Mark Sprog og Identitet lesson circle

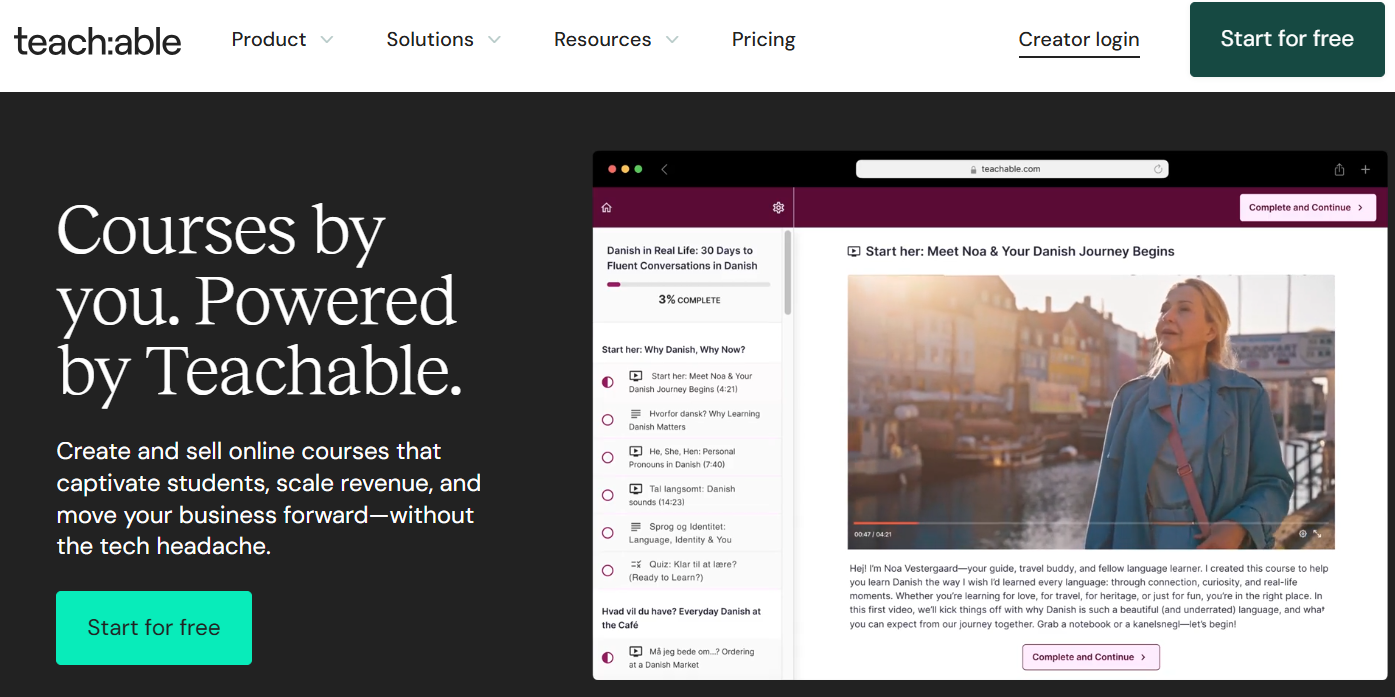pos(608,533)
